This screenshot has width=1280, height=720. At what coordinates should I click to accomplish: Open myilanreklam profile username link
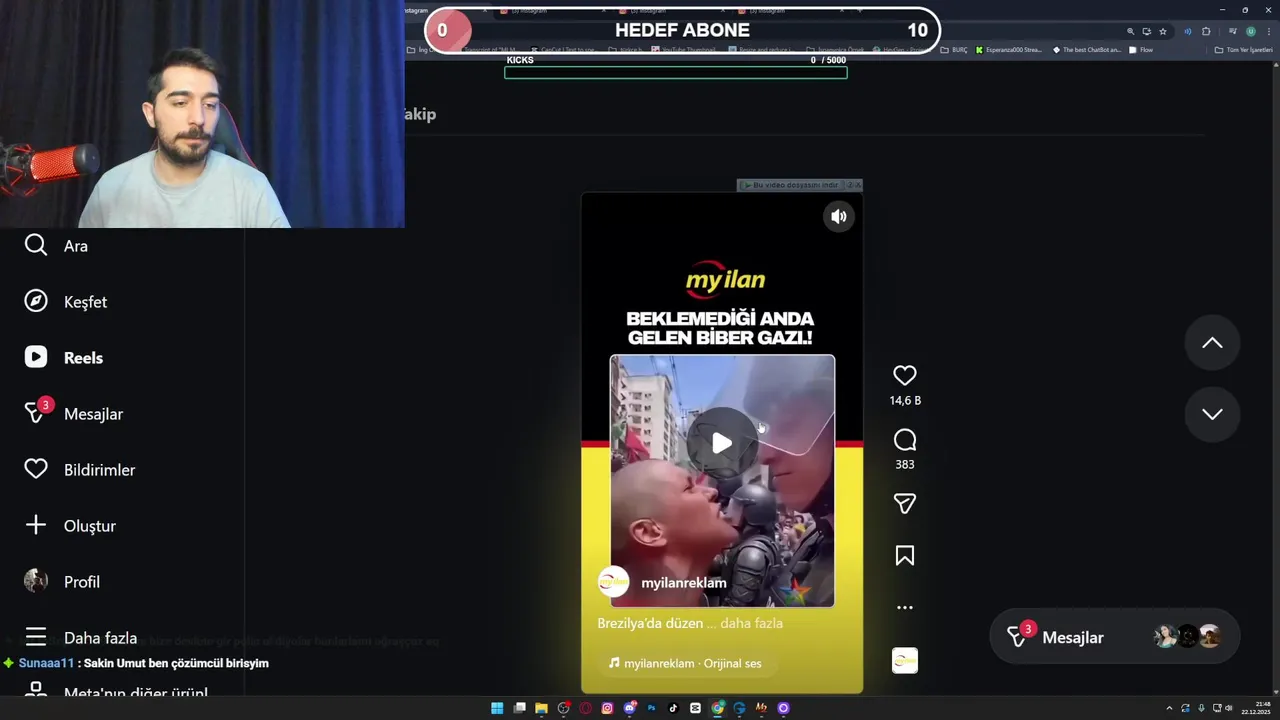[x=684, y=582]
